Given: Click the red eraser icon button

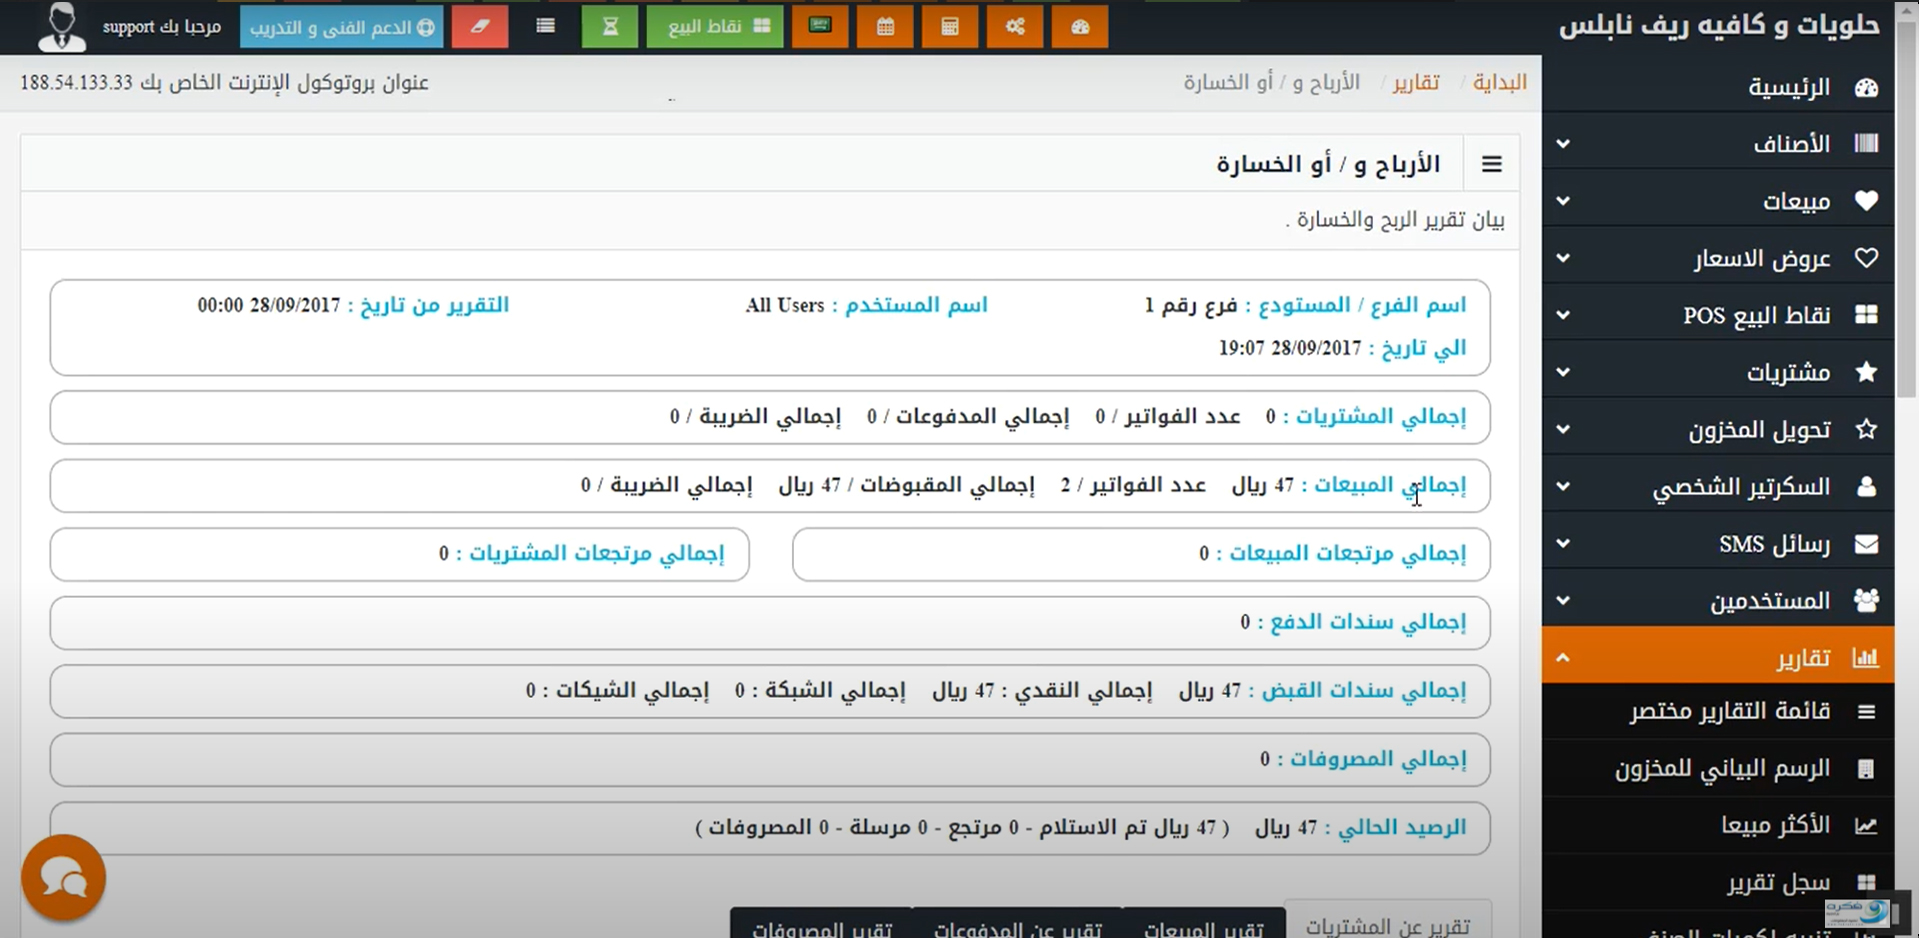Looking at the screenshot, I should point(480,27).
